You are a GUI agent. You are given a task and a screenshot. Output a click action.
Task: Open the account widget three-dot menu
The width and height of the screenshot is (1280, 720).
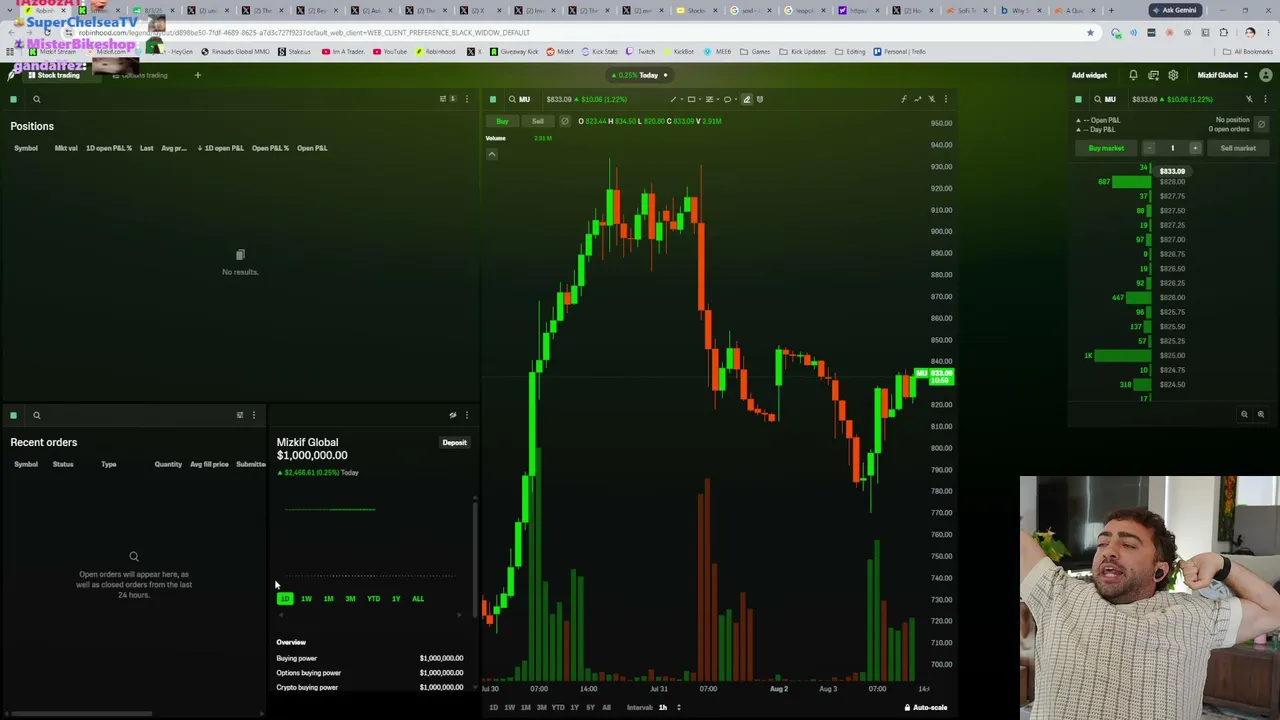466,415
